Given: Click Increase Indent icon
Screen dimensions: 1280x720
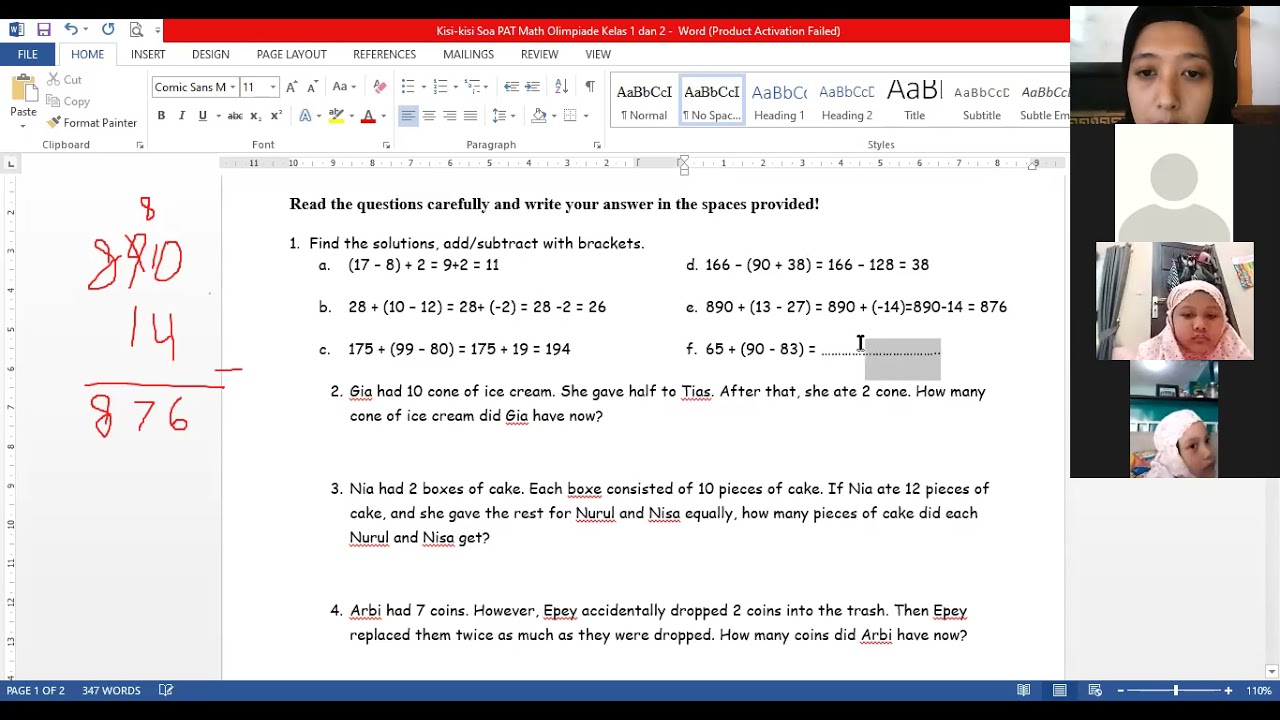Looking at the screenshot, I should (532, 87).
